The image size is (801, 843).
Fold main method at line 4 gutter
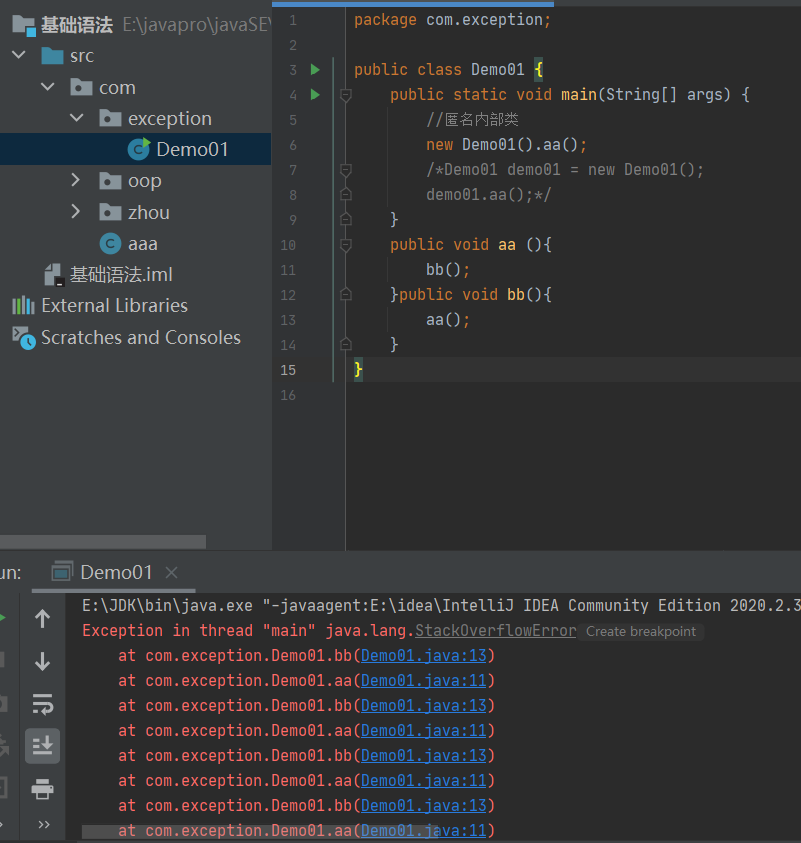pyautogui.click(x=346, y=95)
